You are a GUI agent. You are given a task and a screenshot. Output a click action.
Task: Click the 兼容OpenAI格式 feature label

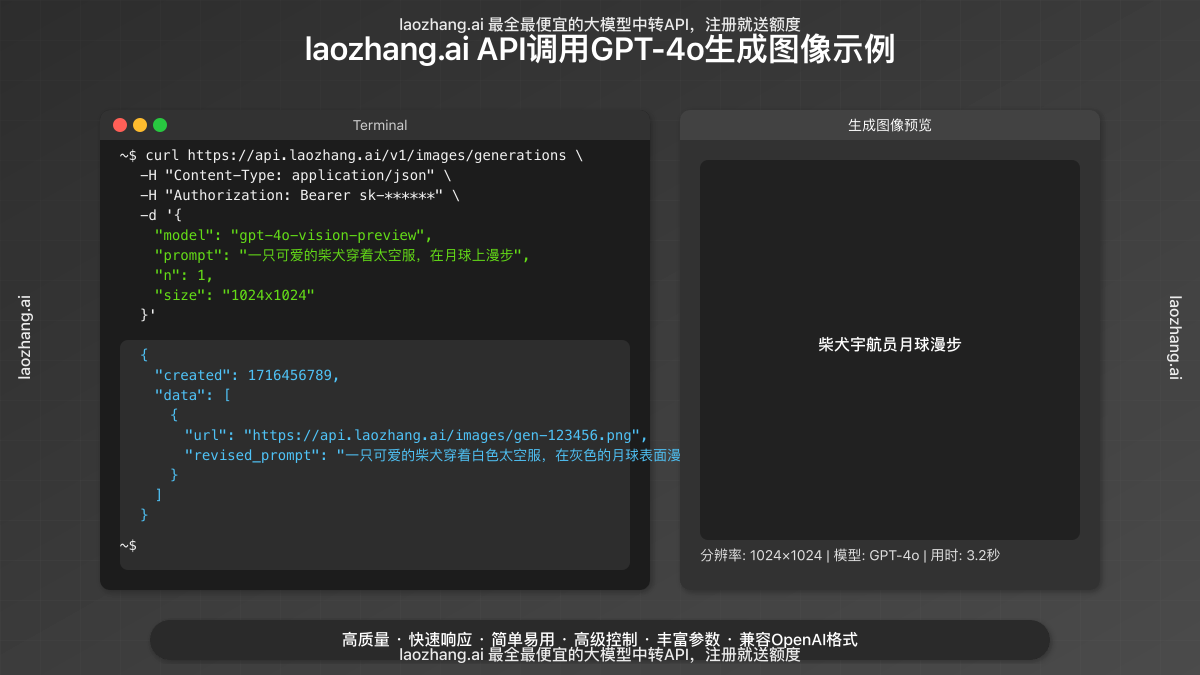tap(798, 640)
